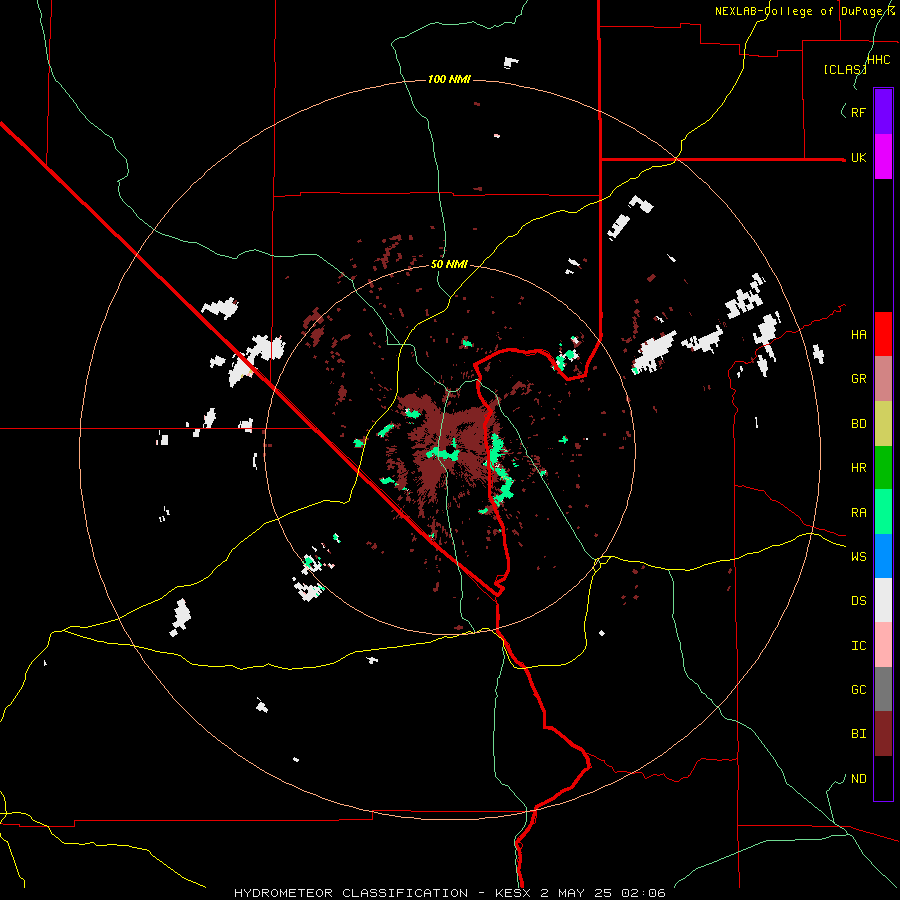Screen dimensions: 900x900
Task: Click the "DS" legend label
Action: pos(859,601)
